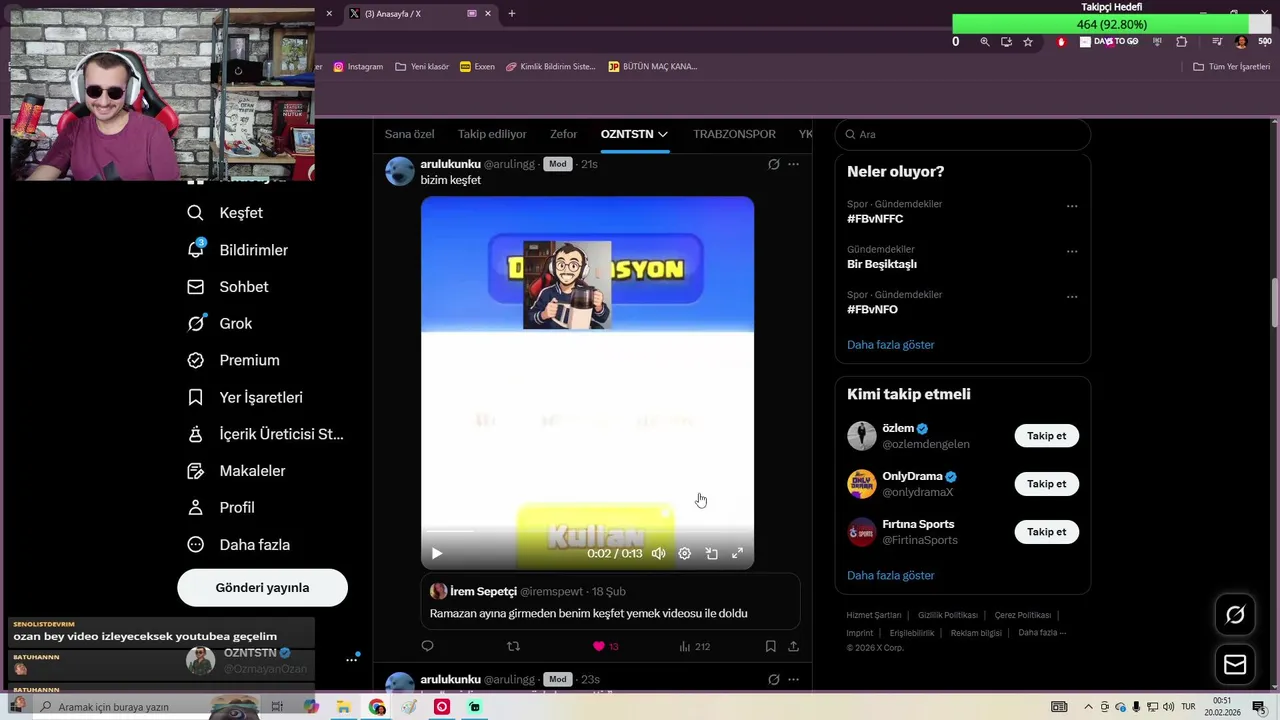Open Exxen bookmark in bookmarks bar
Image resolution: width=1280 pixels, height=720 pixels.
point(477,67)
